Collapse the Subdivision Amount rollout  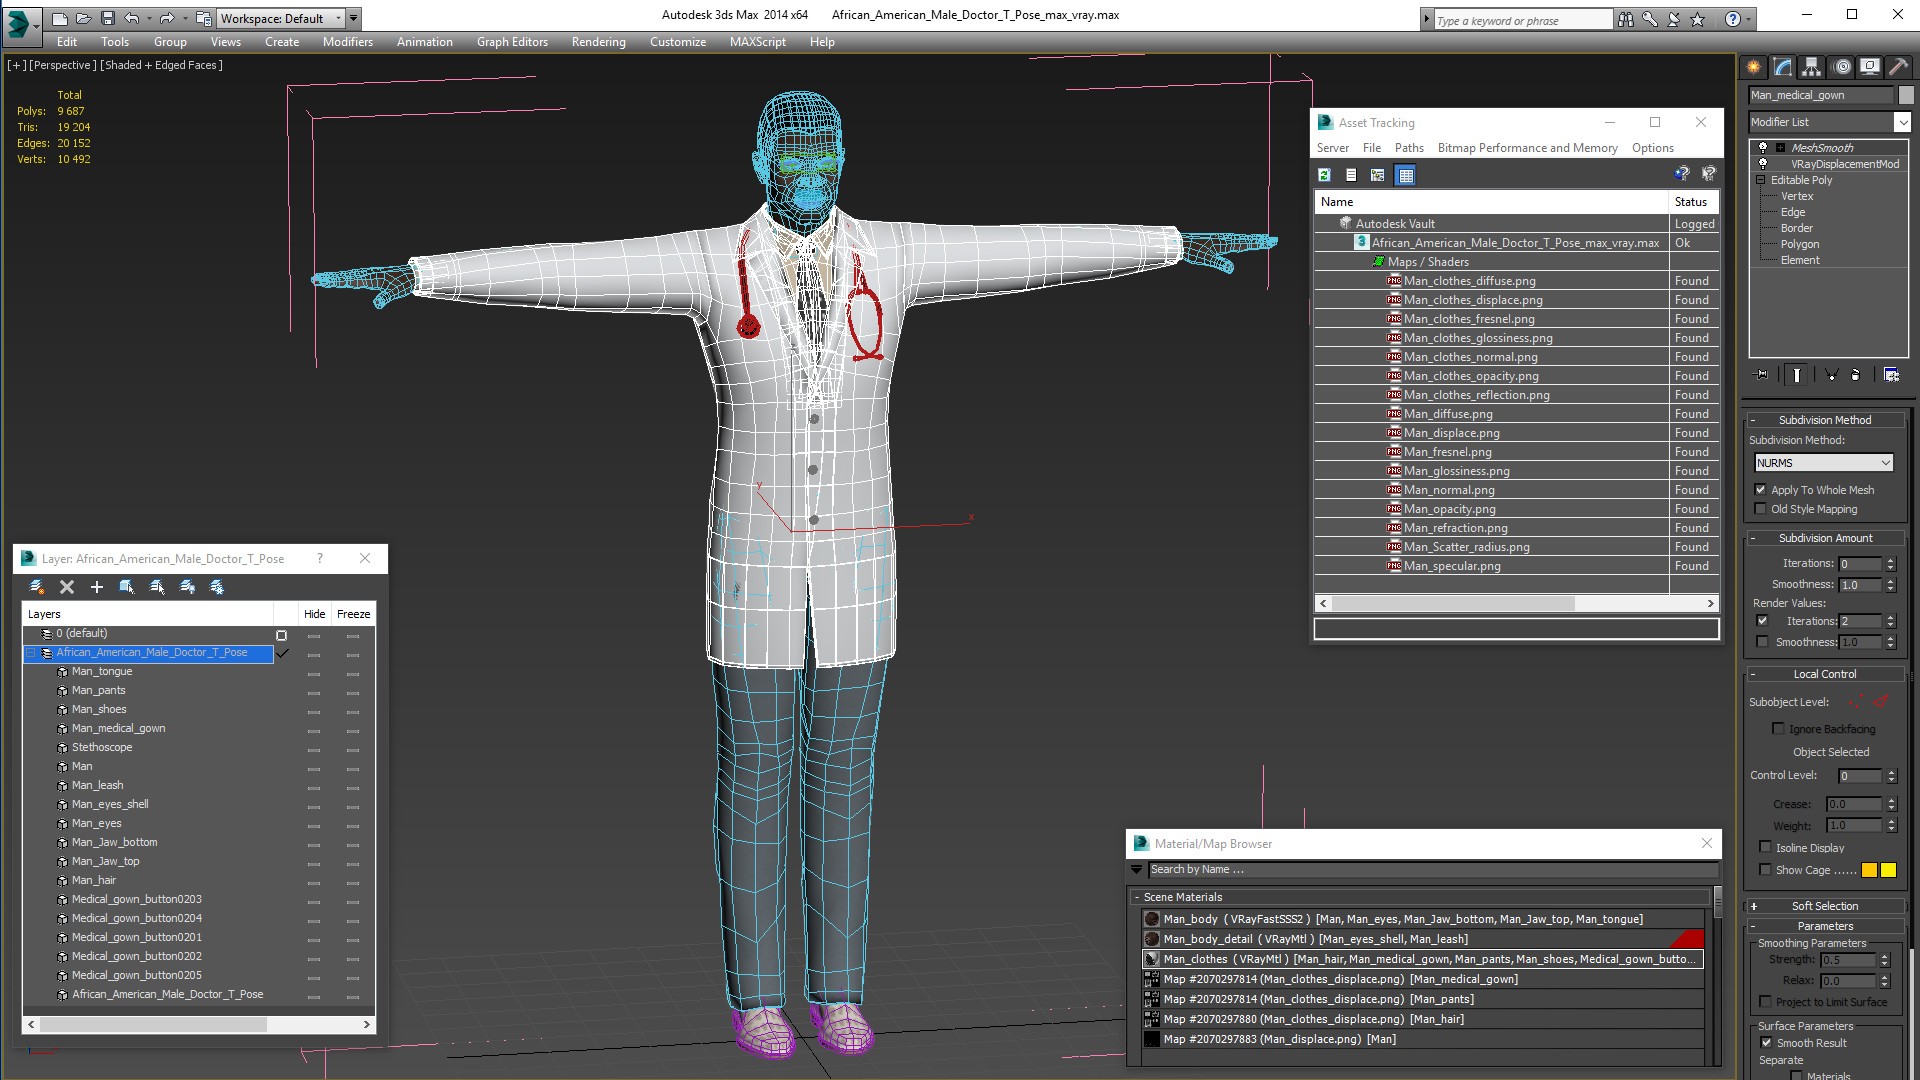[1825, 538]
